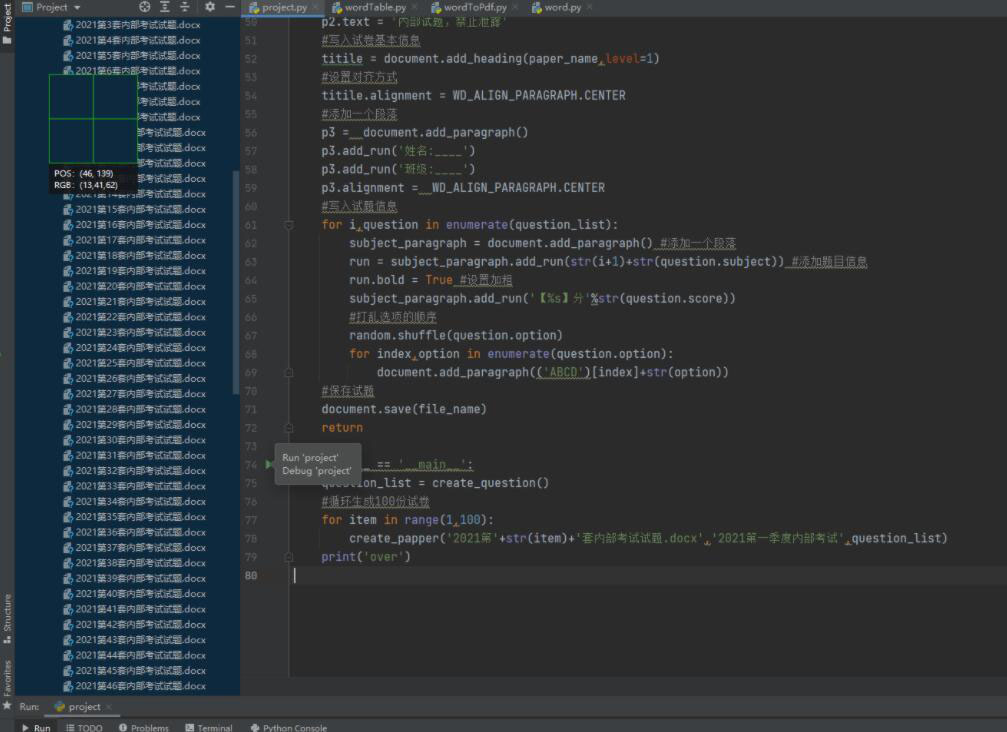Click the locate/select opened file target icon
This screenshot has height=732, width=1007.
click(145, 7)
